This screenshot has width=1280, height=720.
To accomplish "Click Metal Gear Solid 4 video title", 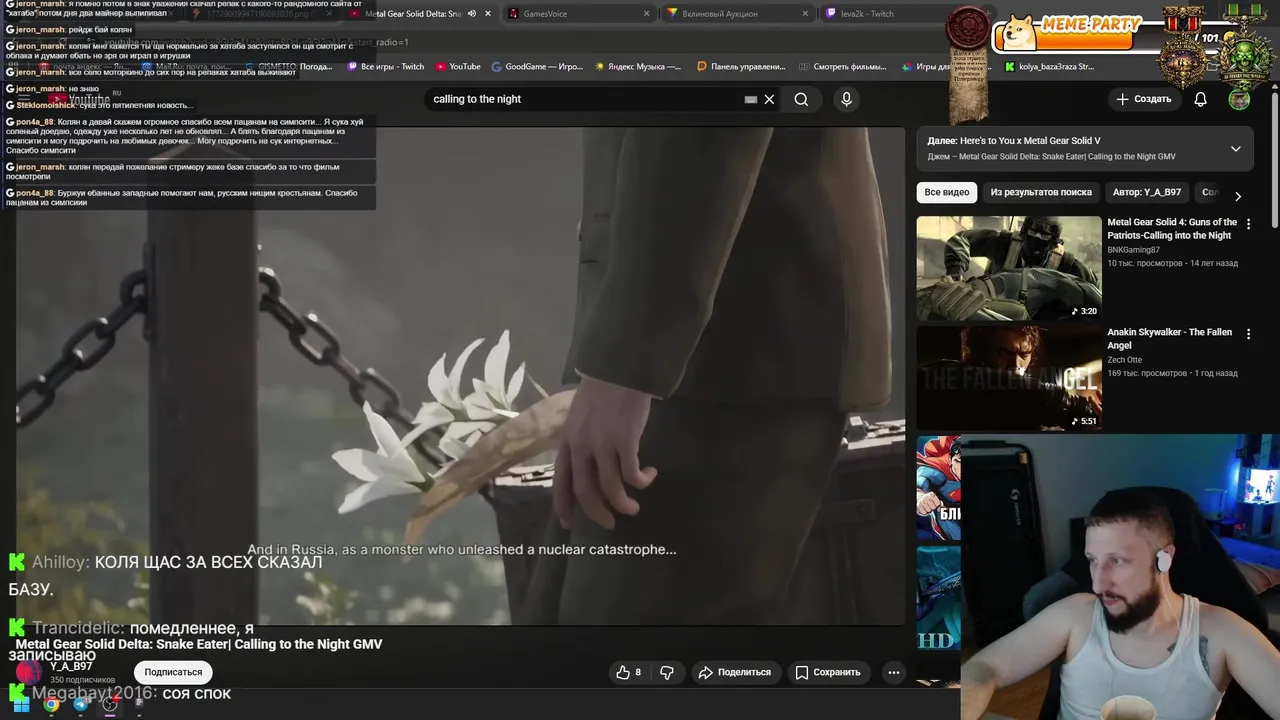I will (x=1172, y=229).
